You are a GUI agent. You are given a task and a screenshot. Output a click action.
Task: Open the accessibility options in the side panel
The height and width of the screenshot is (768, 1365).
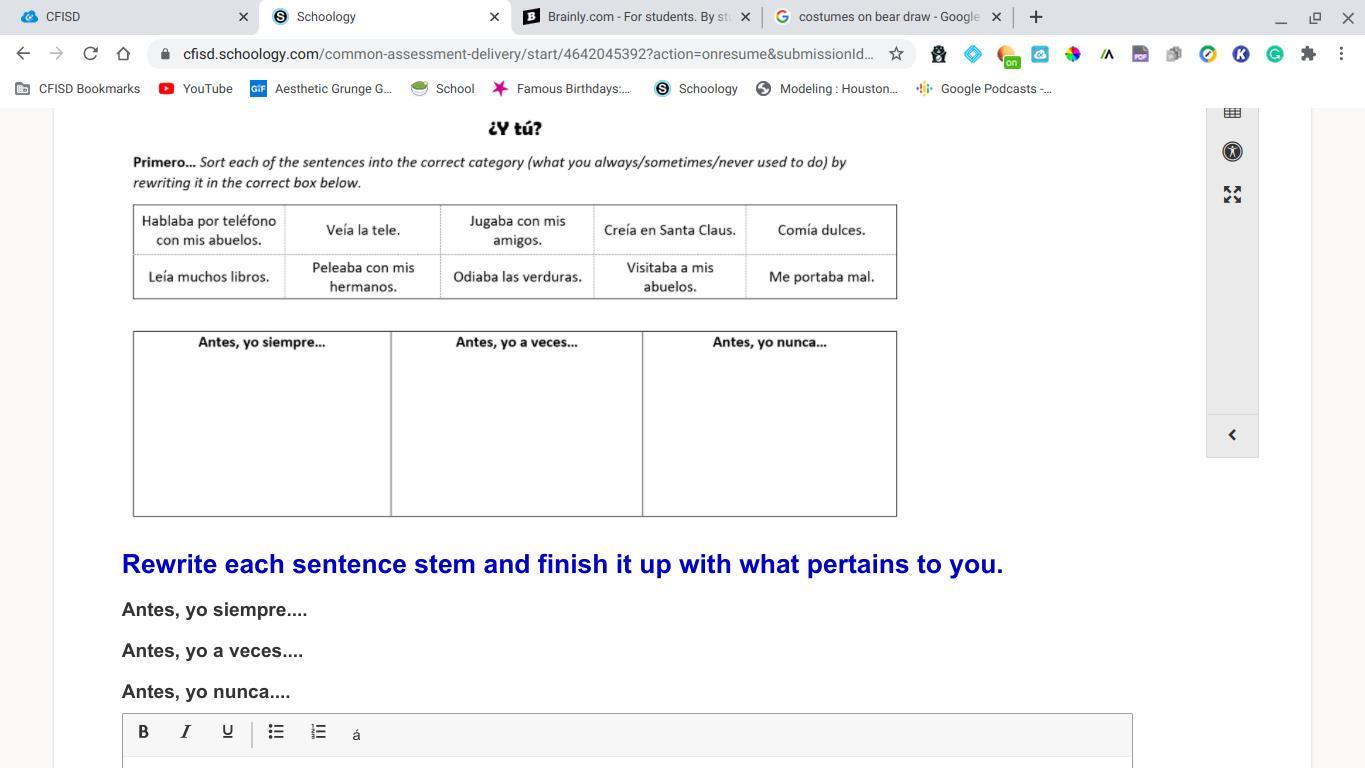(x=1232, y=152)
